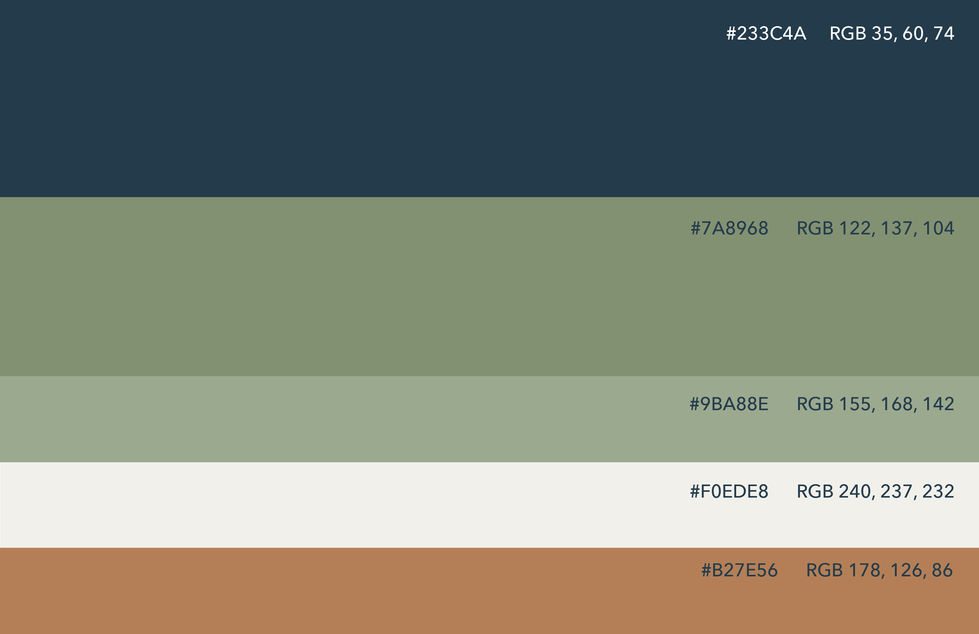Click the RGB 155, 168, 142 label
The width and height of the screenshot is (979, 634).
click(x=875, y=404)
